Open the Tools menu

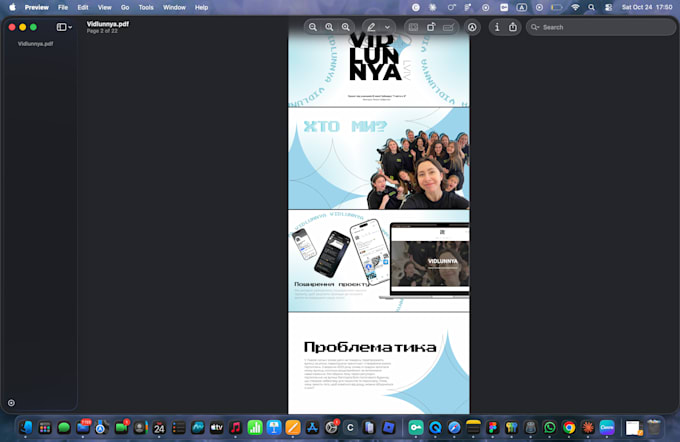click(146, 7)
